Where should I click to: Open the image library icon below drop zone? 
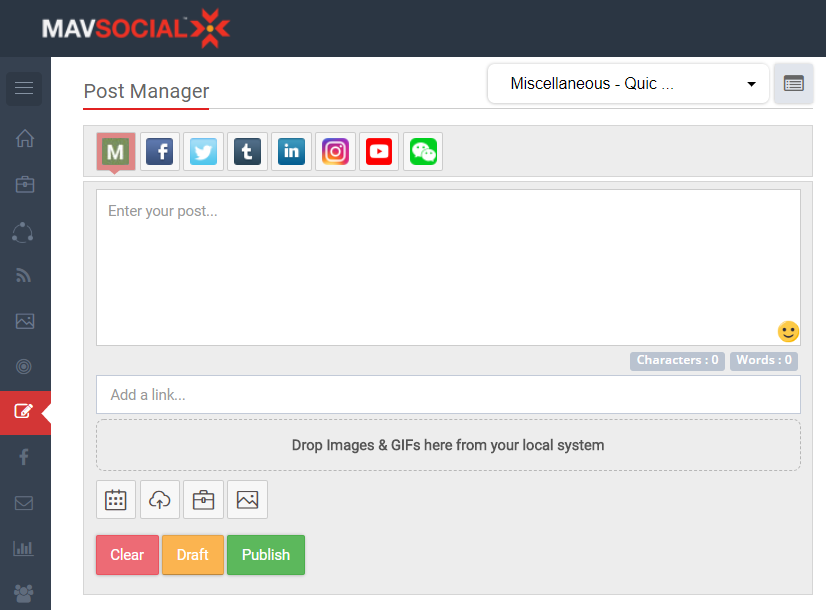coord(248,500)
